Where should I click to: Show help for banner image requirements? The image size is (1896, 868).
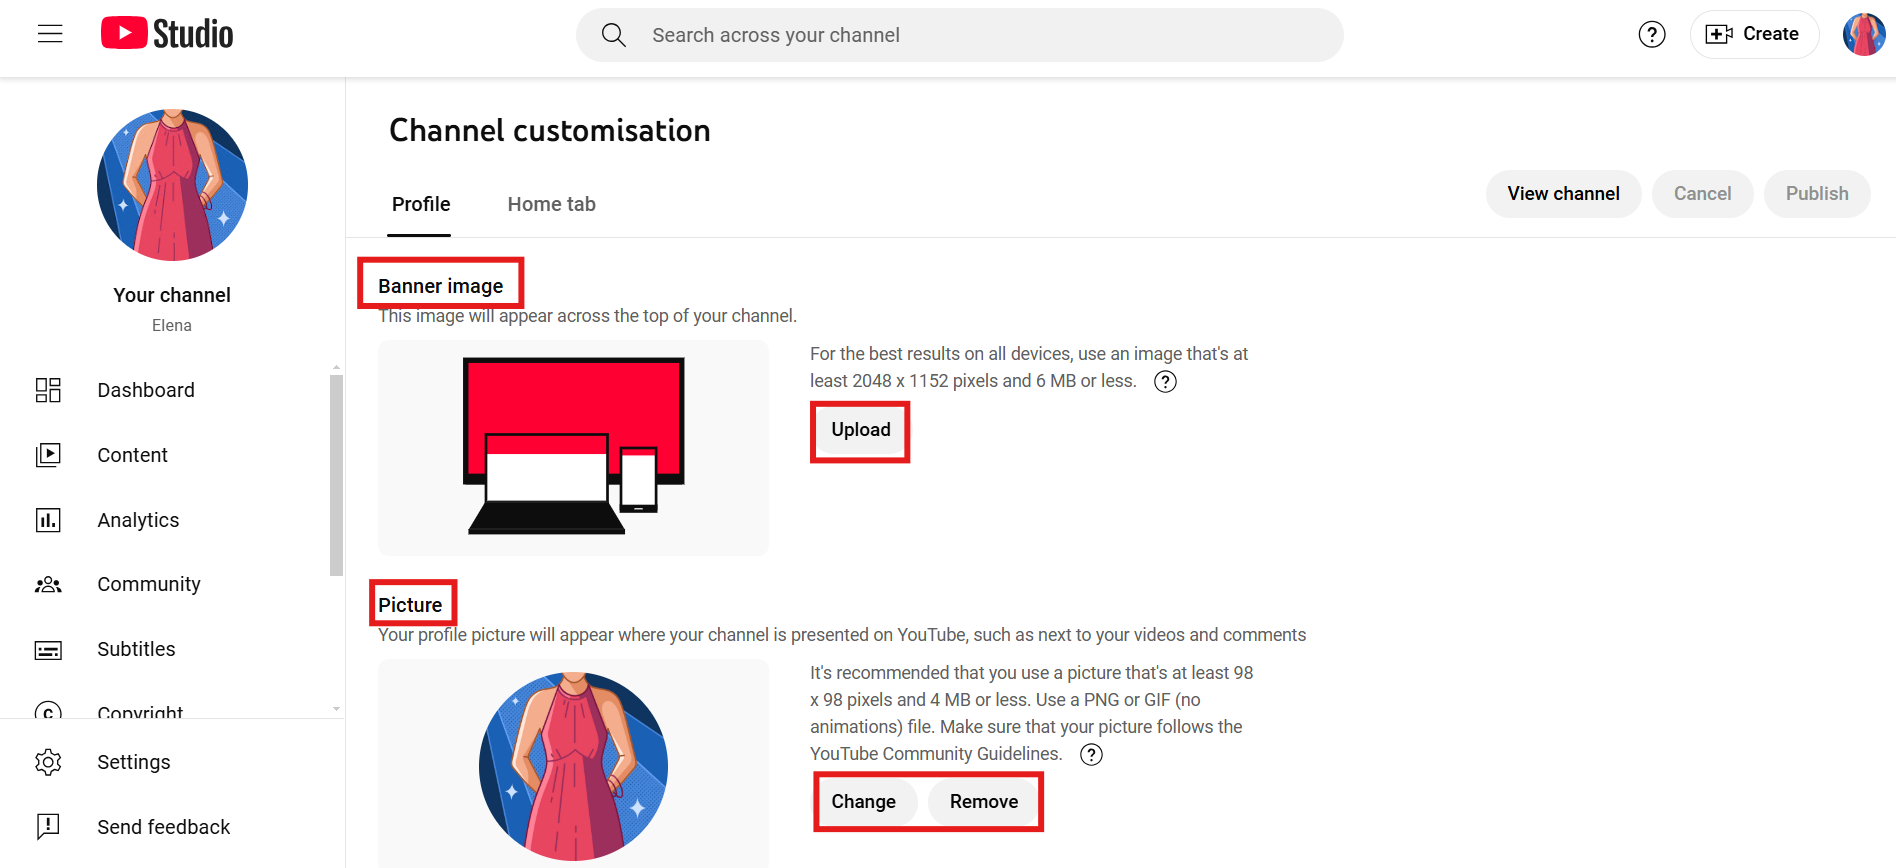[x=1165, y=382]
